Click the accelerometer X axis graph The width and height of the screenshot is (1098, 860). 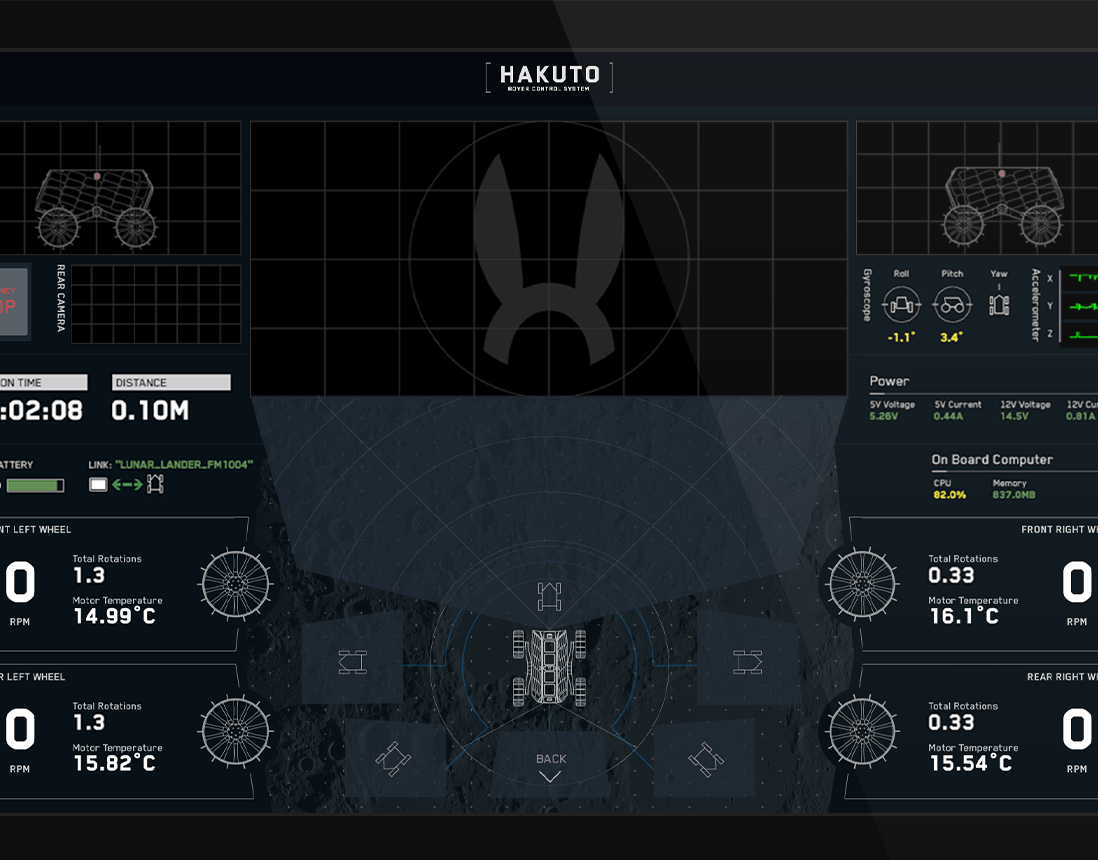[x=1080, y=279]
